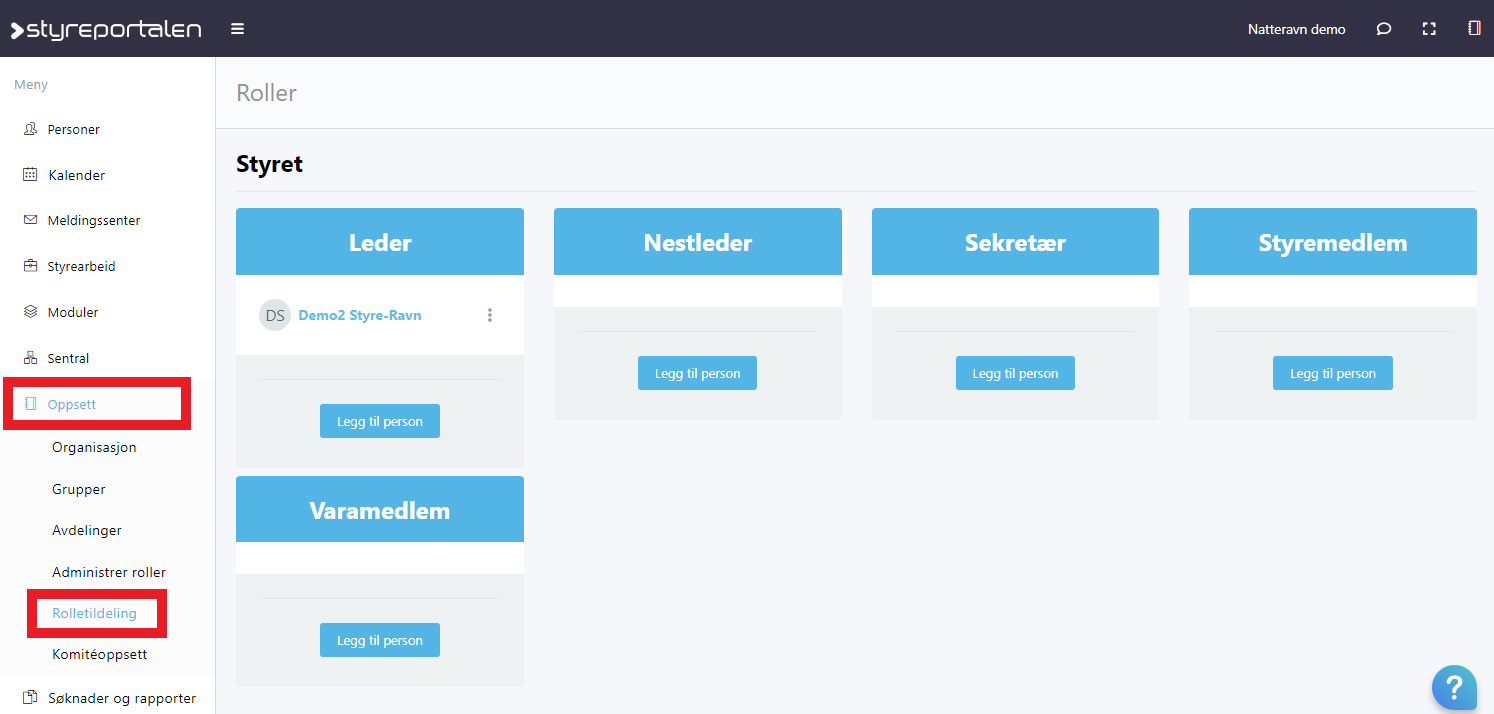Toggle the hamburger menu icon
The width and height of the screenshot is (1494, 714).
(237, 29)
